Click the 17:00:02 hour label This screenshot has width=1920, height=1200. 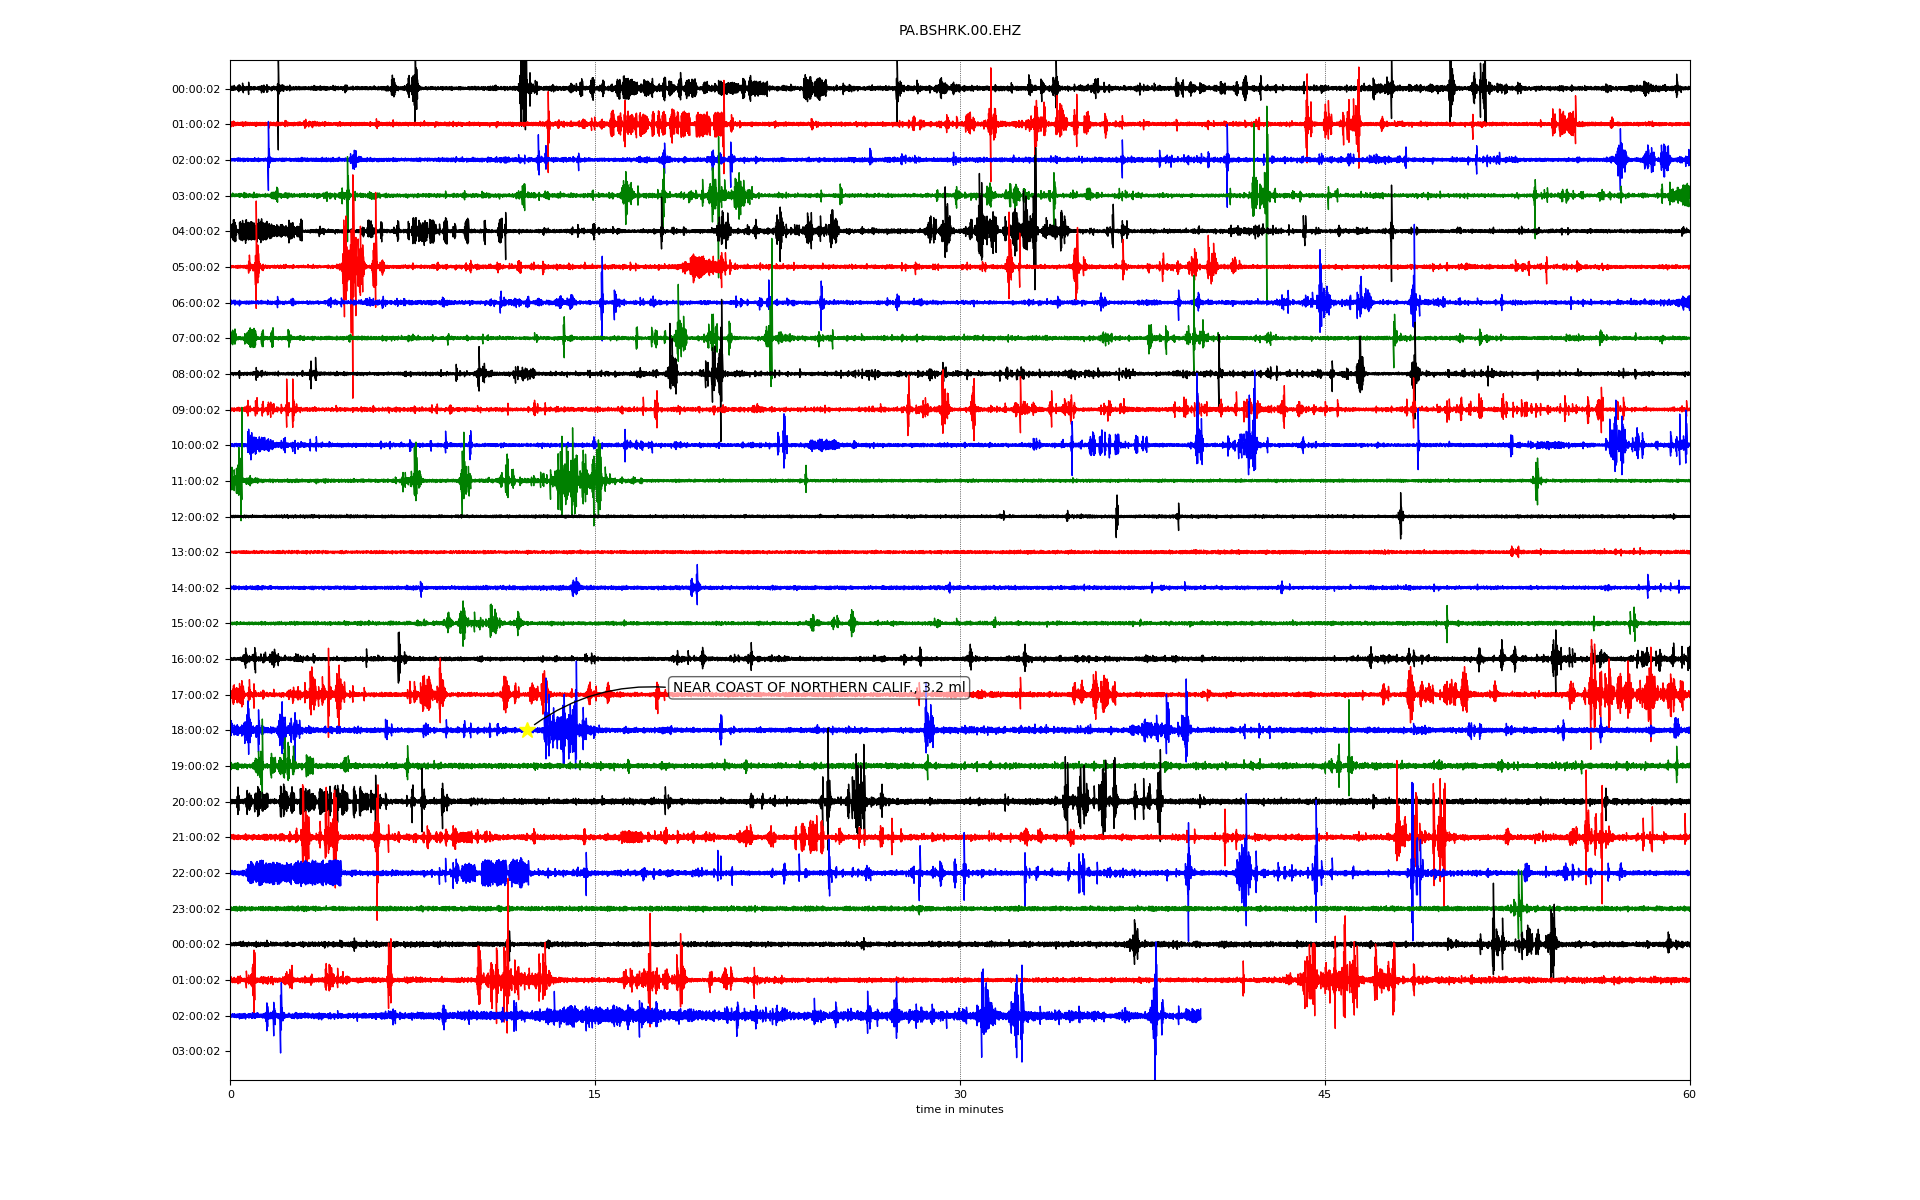point(195,696)
